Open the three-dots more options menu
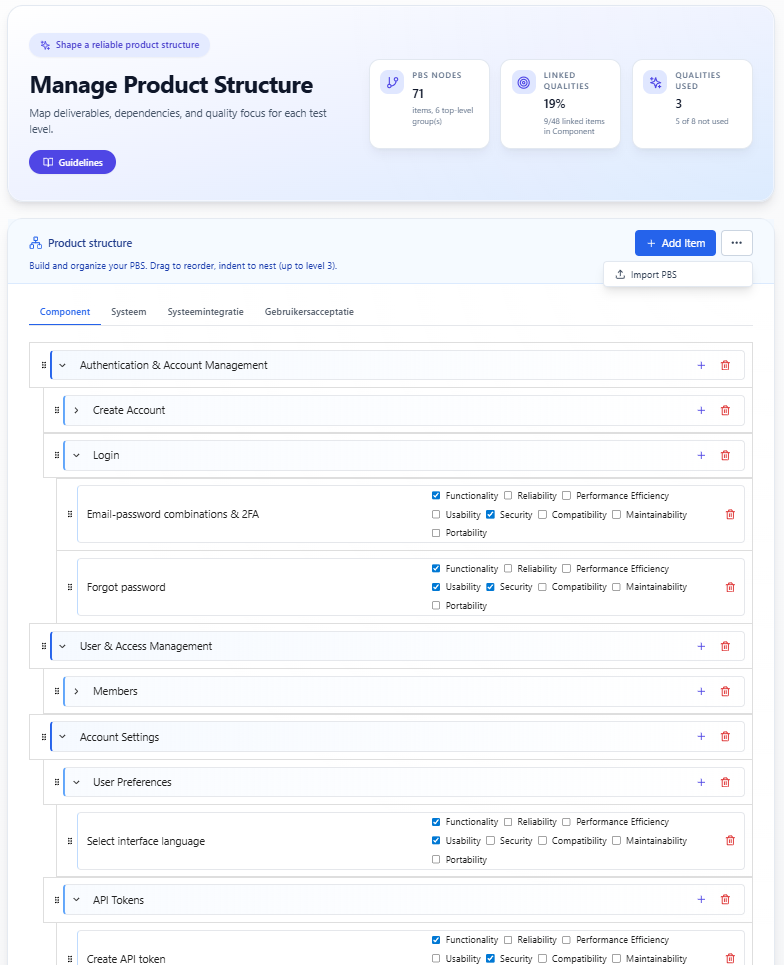 point(737,243)
